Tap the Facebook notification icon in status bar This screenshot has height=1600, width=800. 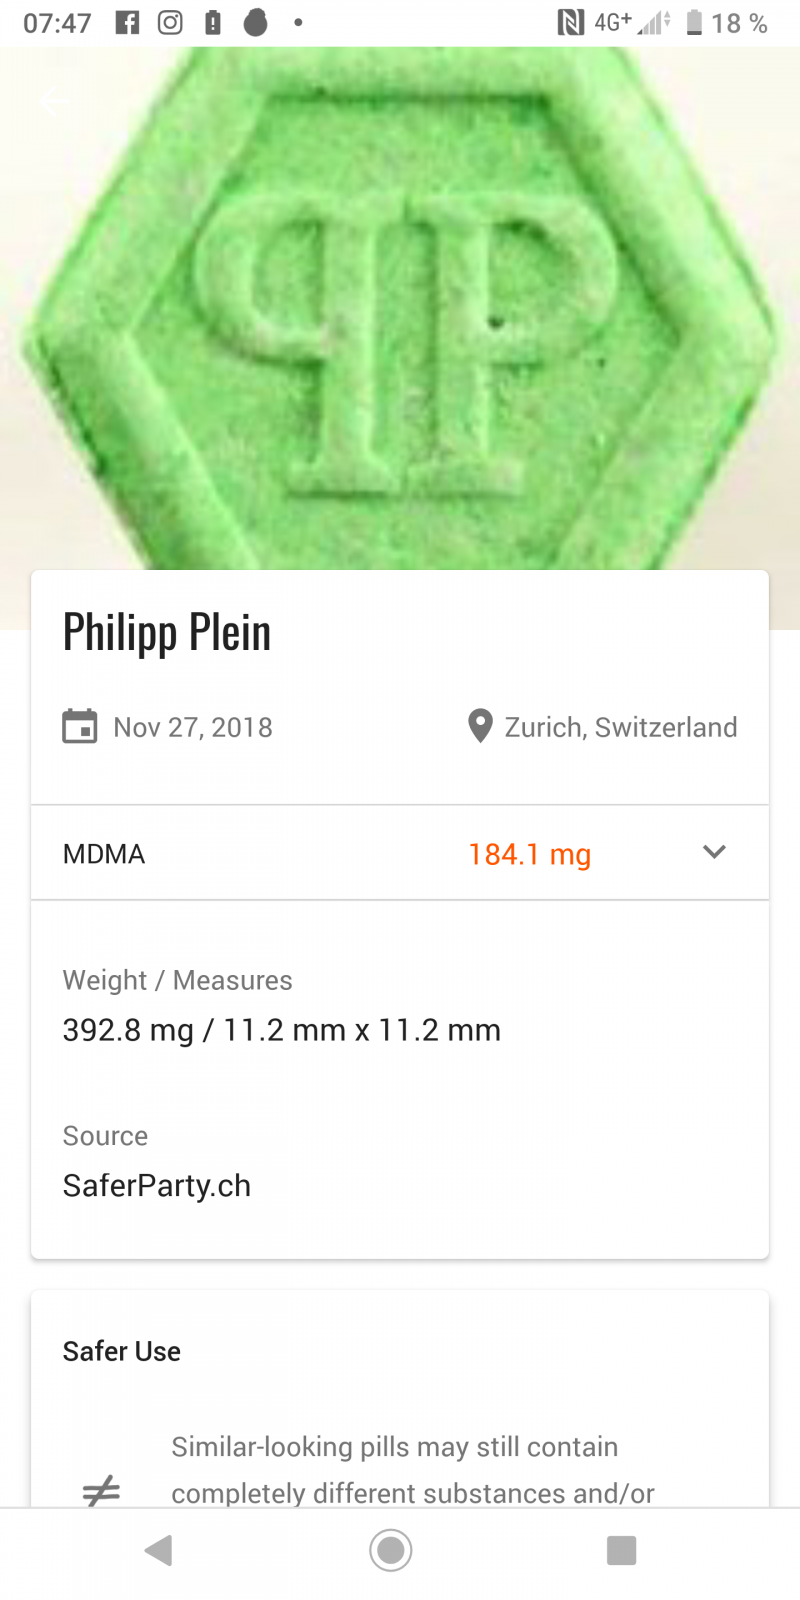(127, 23)
